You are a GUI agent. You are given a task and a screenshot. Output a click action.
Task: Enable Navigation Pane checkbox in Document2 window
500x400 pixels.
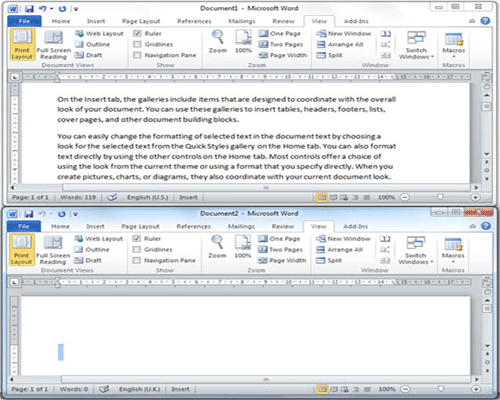136,260
